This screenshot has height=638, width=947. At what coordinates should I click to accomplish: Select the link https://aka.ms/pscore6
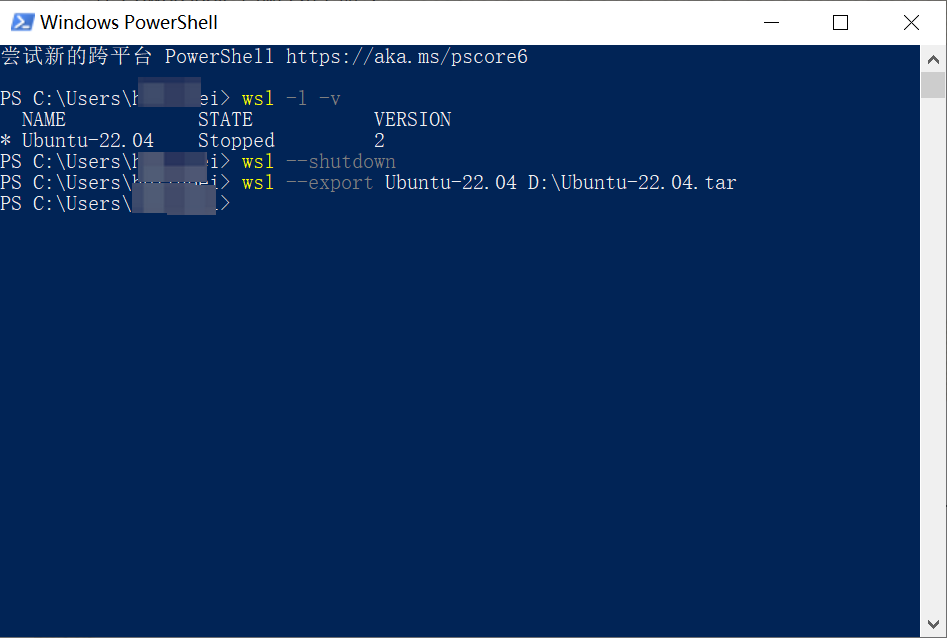point(407,57)
